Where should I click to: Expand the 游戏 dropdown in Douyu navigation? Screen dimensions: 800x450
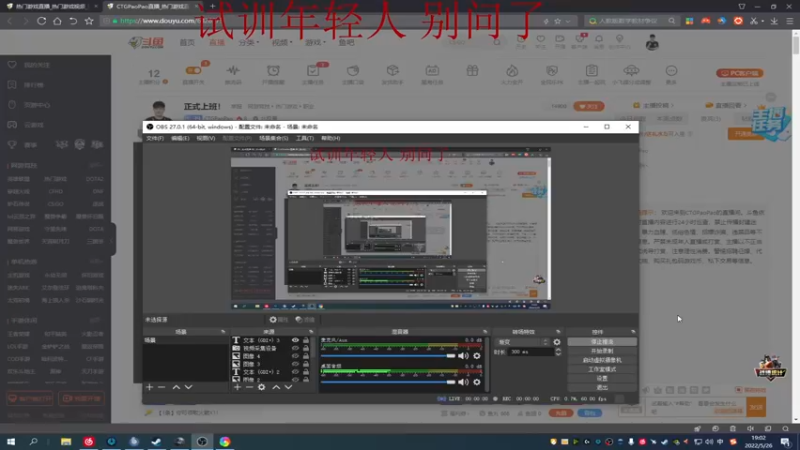point(315,42)
